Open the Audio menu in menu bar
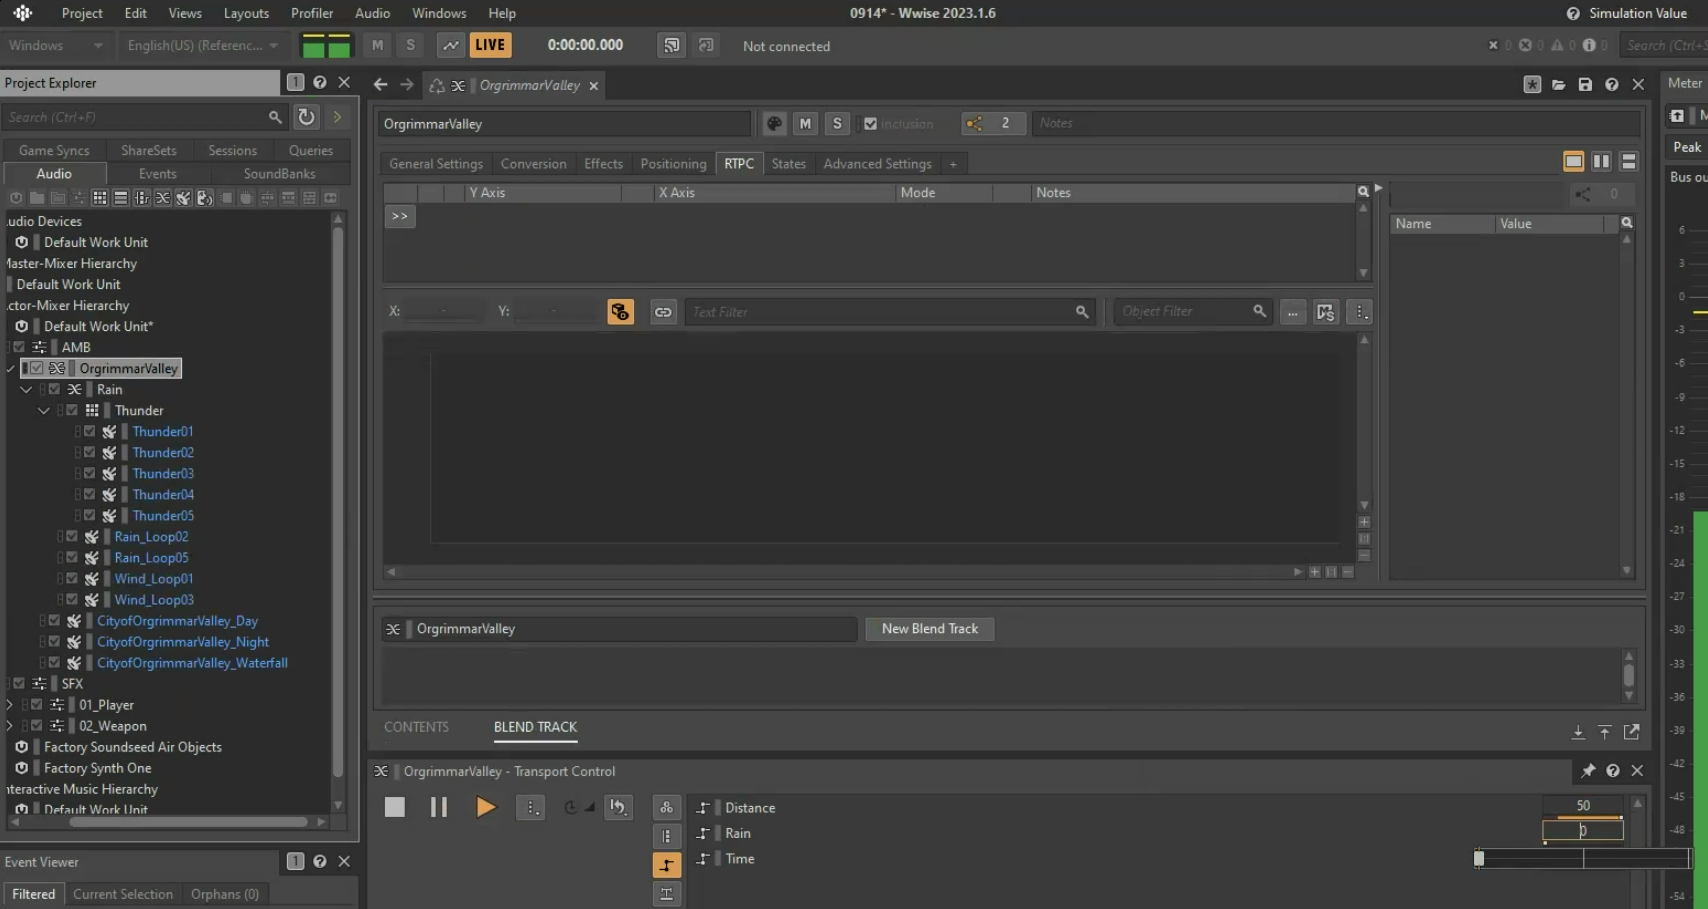 click(x=372, y=13)
